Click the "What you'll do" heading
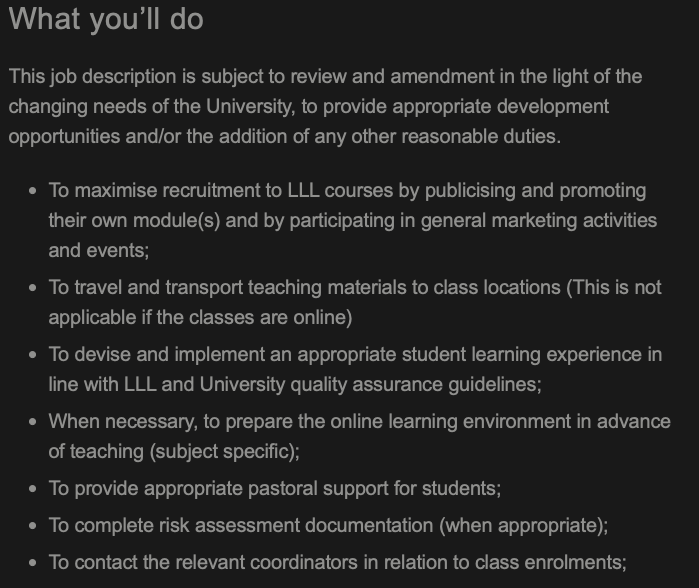Screen dimensions: 699x588 click(106, 19)
